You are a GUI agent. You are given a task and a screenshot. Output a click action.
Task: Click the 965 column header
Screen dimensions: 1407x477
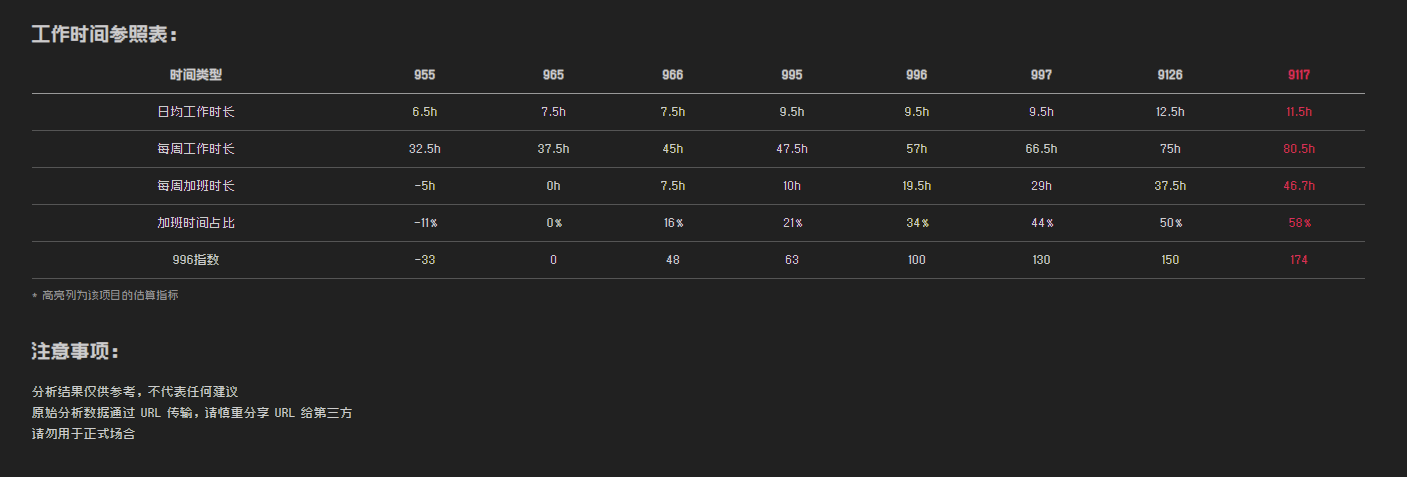pos(553,75)
